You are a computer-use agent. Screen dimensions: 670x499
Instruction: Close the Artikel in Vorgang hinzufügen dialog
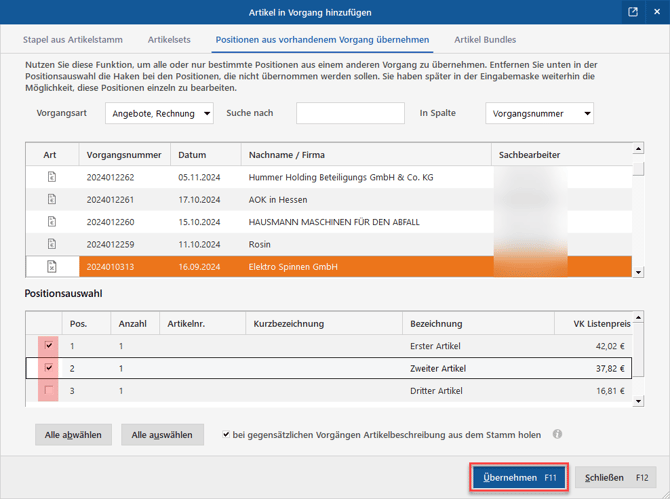[657, 12]
